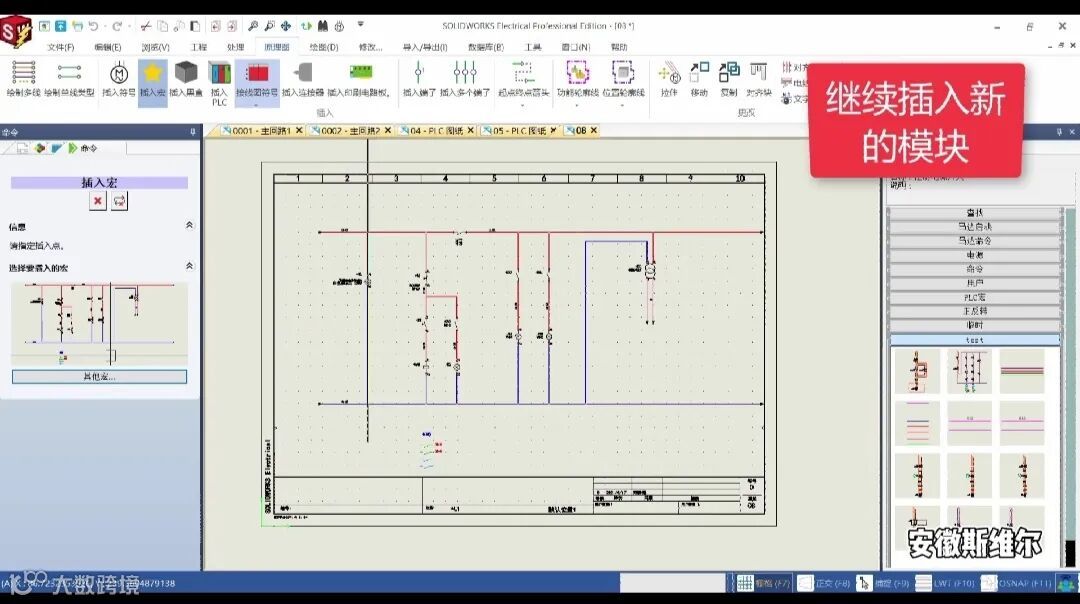Viewport: 1080px width, 604px height.
Task: Expand the PLC macro group bar
Action: pyautogui.click(x=975, y=298)
